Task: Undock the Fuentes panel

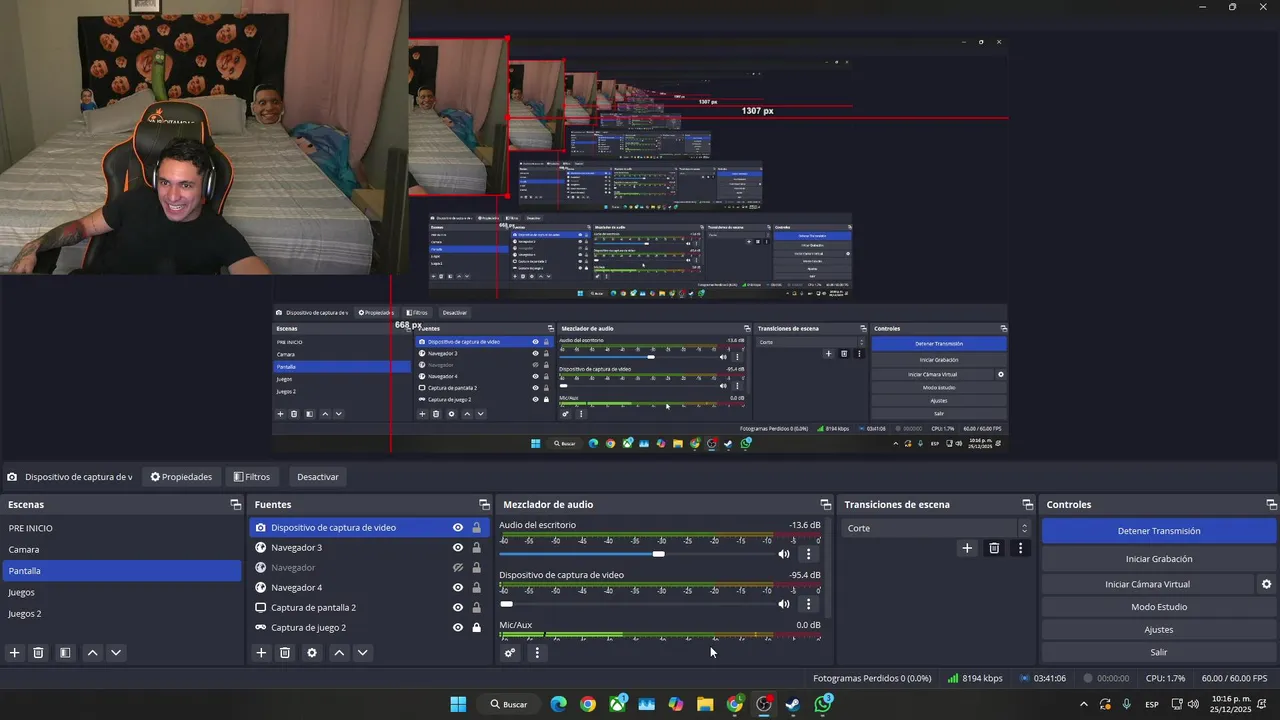Action: (484, 505)
